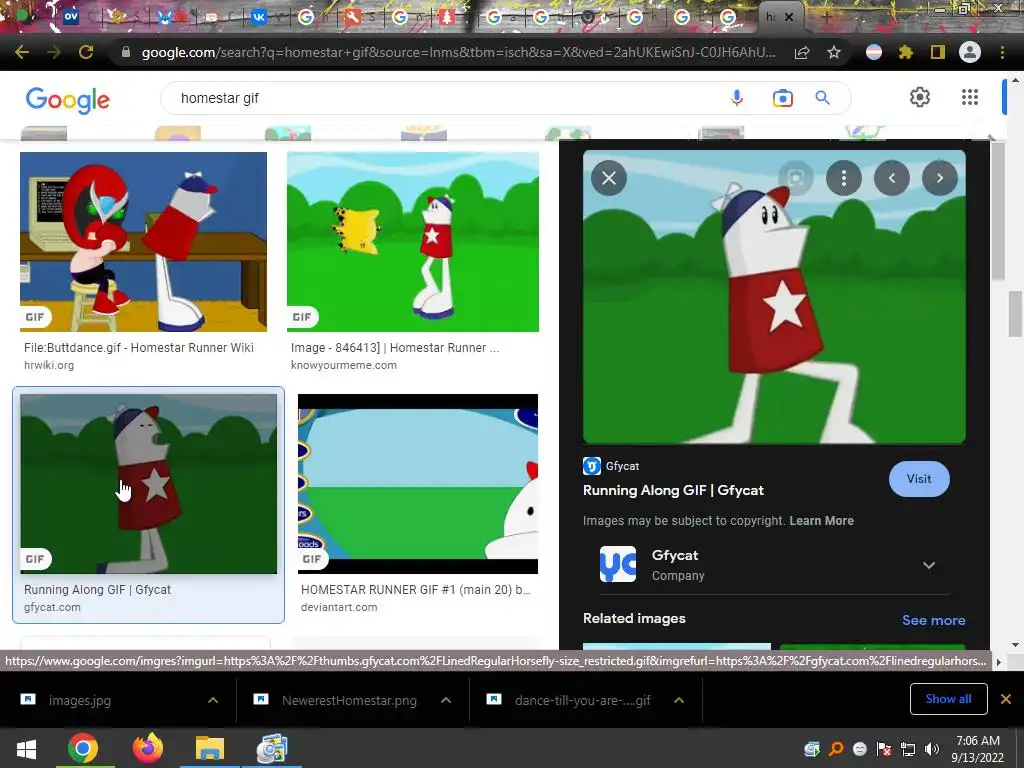Click the Gfycat company logo
The image size is (1024, 768).
(x=618, y=564)
